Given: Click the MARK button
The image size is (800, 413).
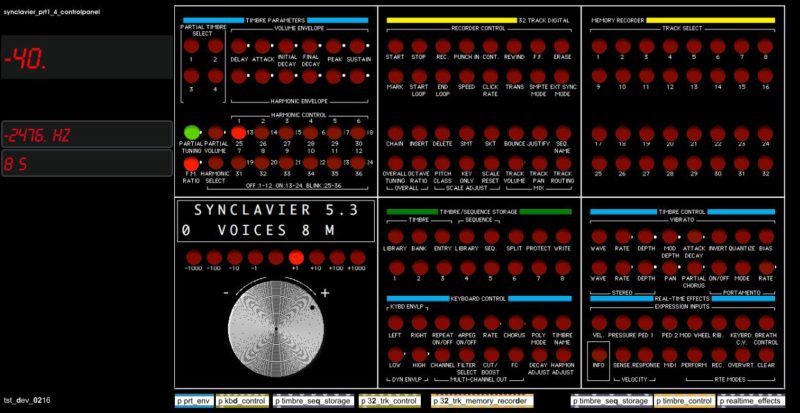Looking at the screenshot, I should coord(395,76).
